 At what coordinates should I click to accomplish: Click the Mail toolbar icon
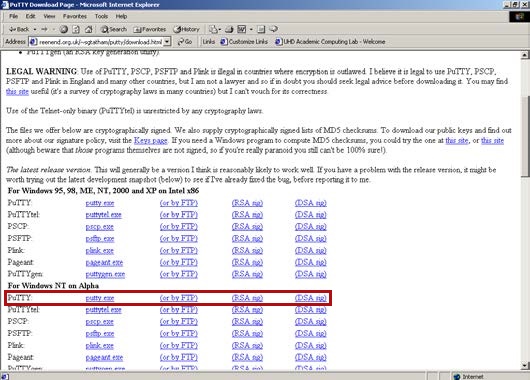tap(213, 29)
